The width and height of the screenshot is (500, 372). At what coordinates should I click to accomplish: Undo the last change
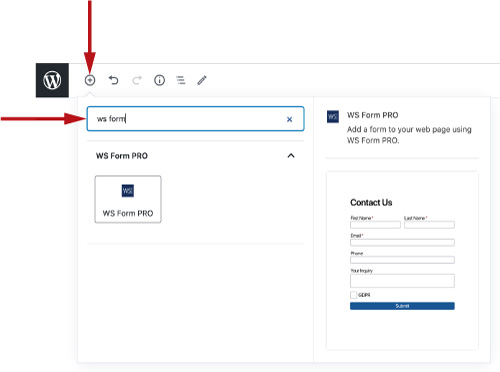click(x=114, y=80)
